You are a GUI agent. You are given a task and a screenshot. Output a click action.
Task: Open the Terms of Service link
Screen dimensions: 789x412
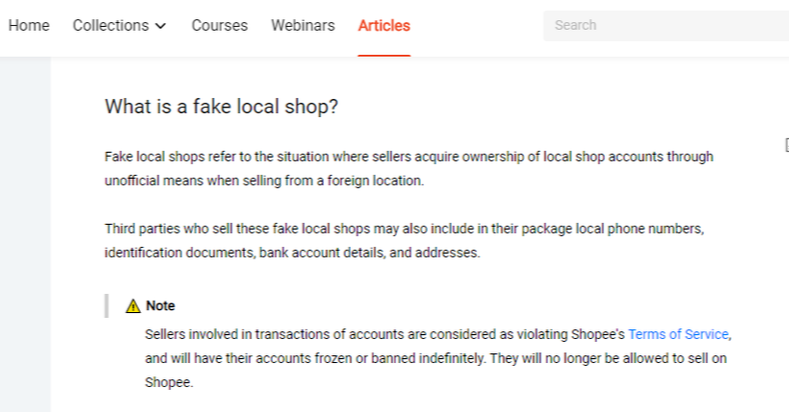pos(678,334)
